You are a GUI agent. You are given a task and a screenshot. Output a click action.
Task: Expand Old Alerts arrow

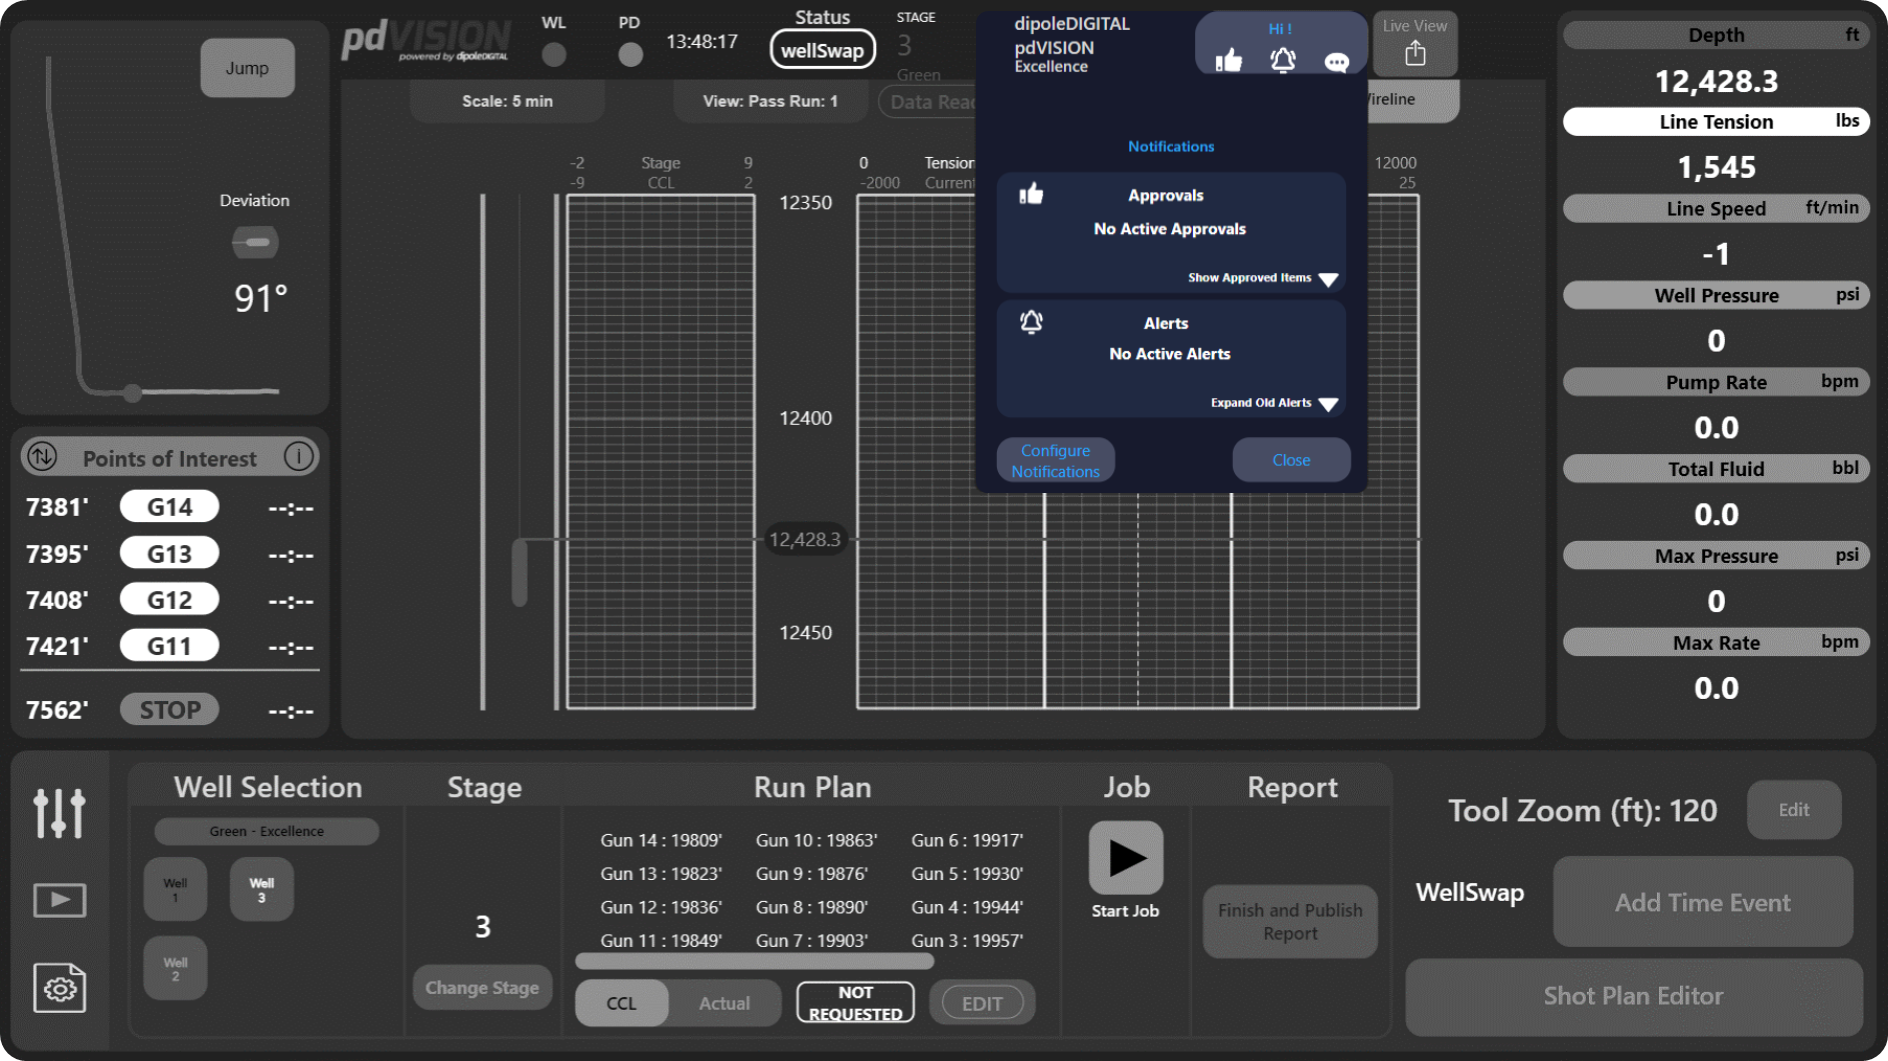pos(1328,404)
